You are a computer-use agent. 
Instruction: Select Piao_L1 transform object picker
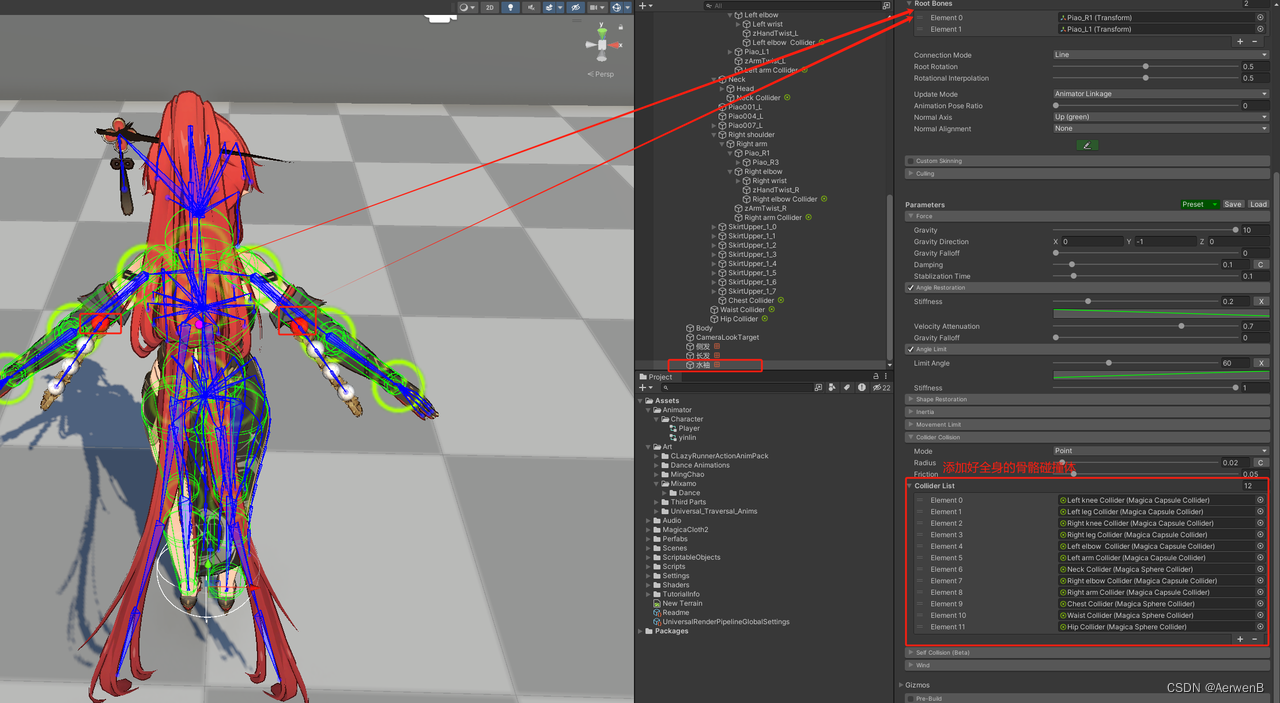(1260, 30)
